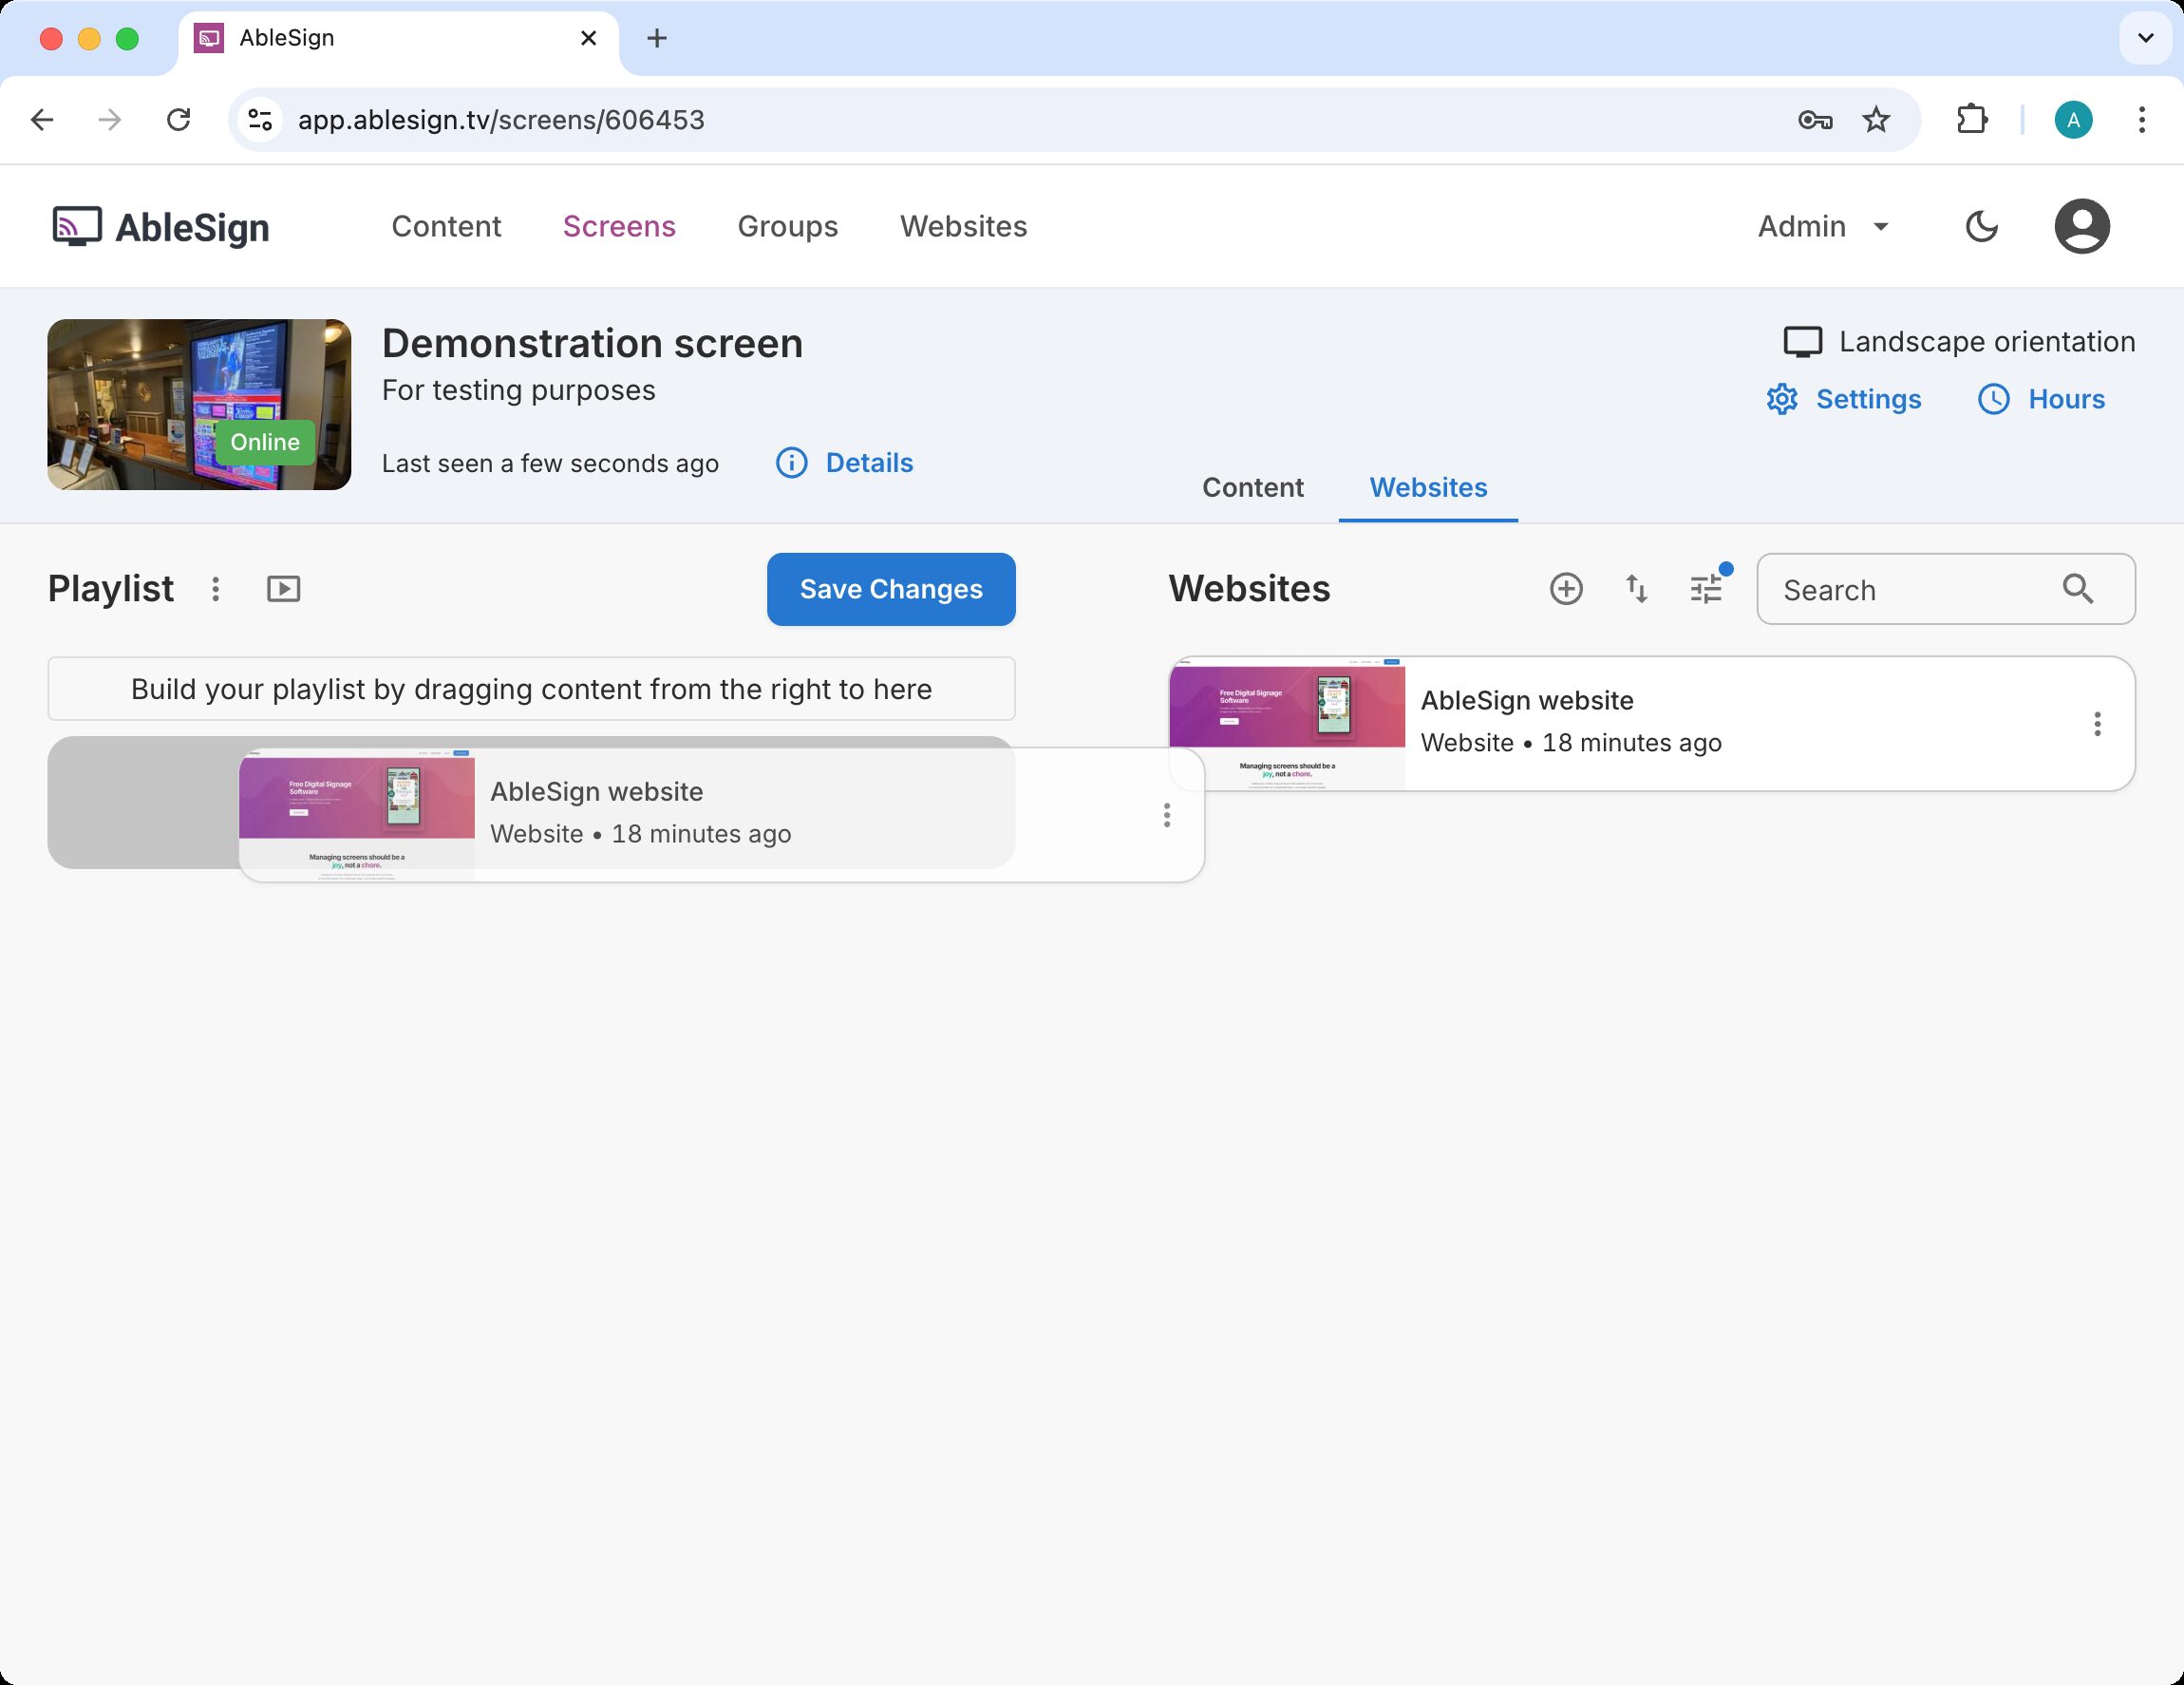The height and width of the screenshot is (1685, 2184).
Task: Open the user profile avatar icon
Action: (x=2081, y=227)
